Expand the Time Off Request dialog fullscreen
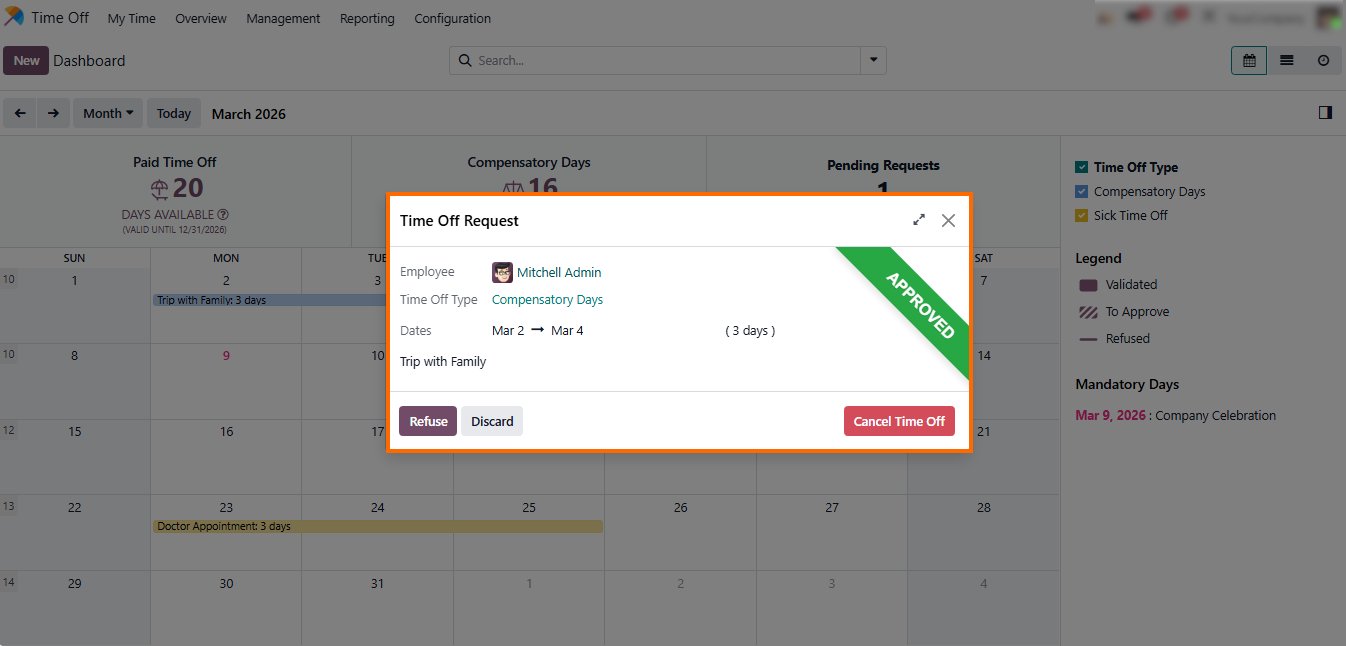The image size is (1346, 646). (x=919, y=220)
